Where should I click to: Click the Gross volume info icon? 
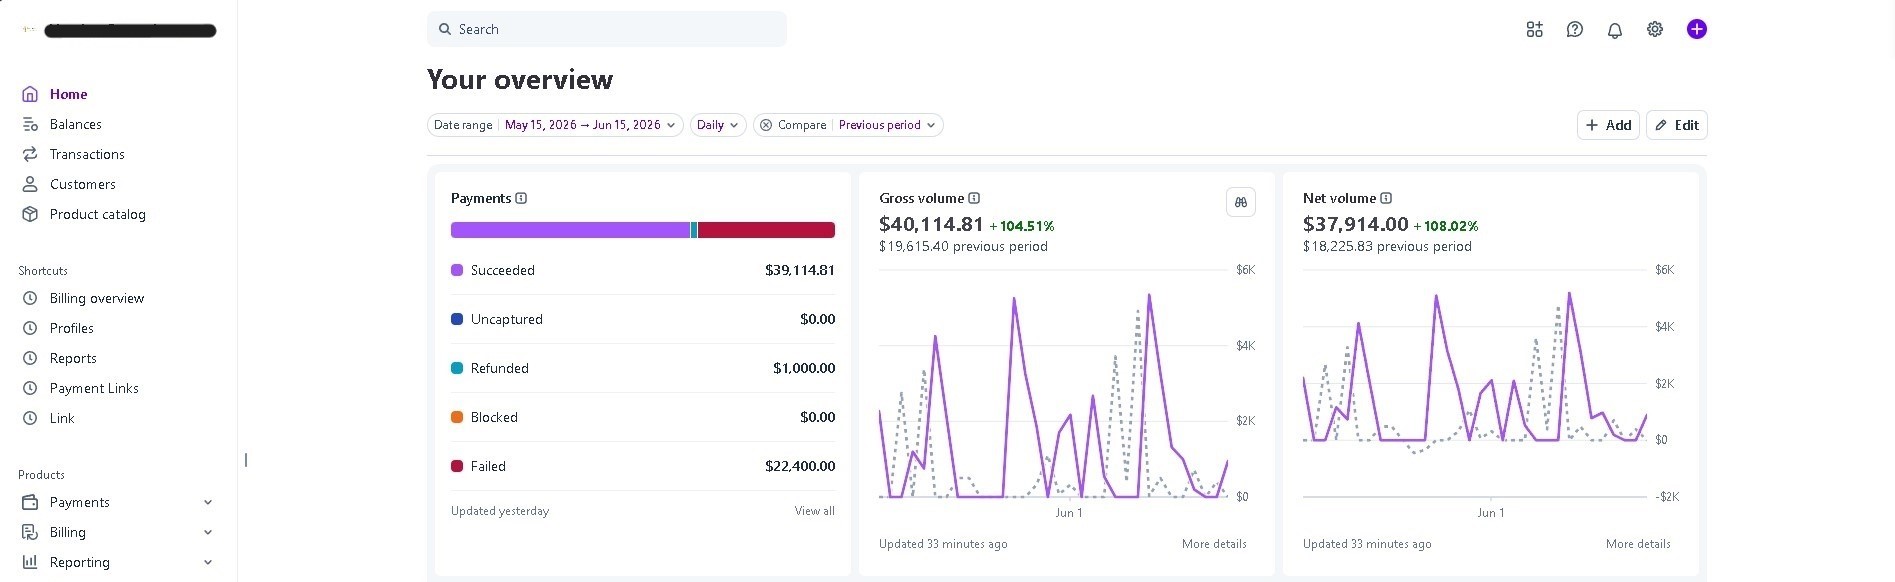click(974, 198)
